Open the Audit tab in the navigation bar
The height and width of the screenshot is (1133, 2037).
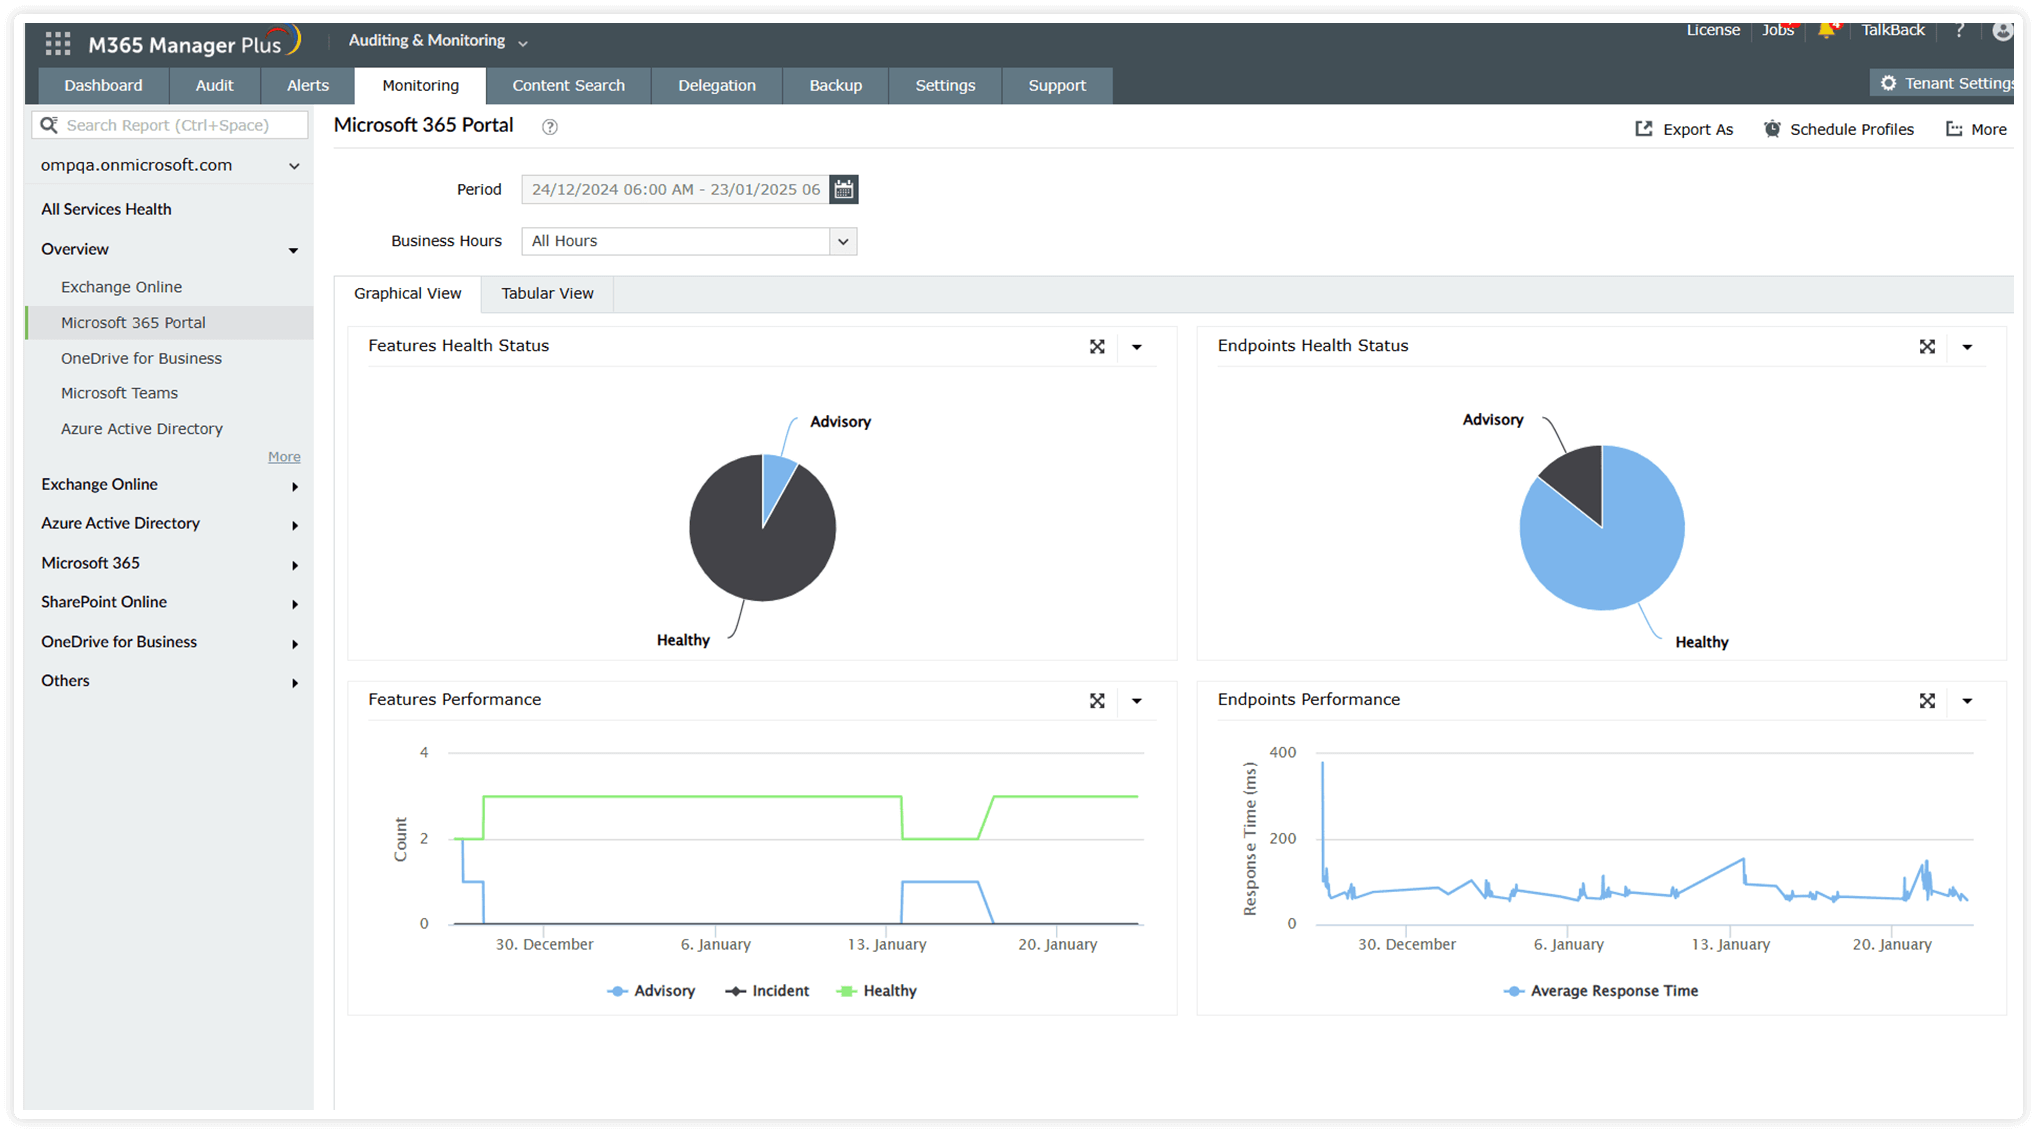pyautogui.click(x=214, y=85)
